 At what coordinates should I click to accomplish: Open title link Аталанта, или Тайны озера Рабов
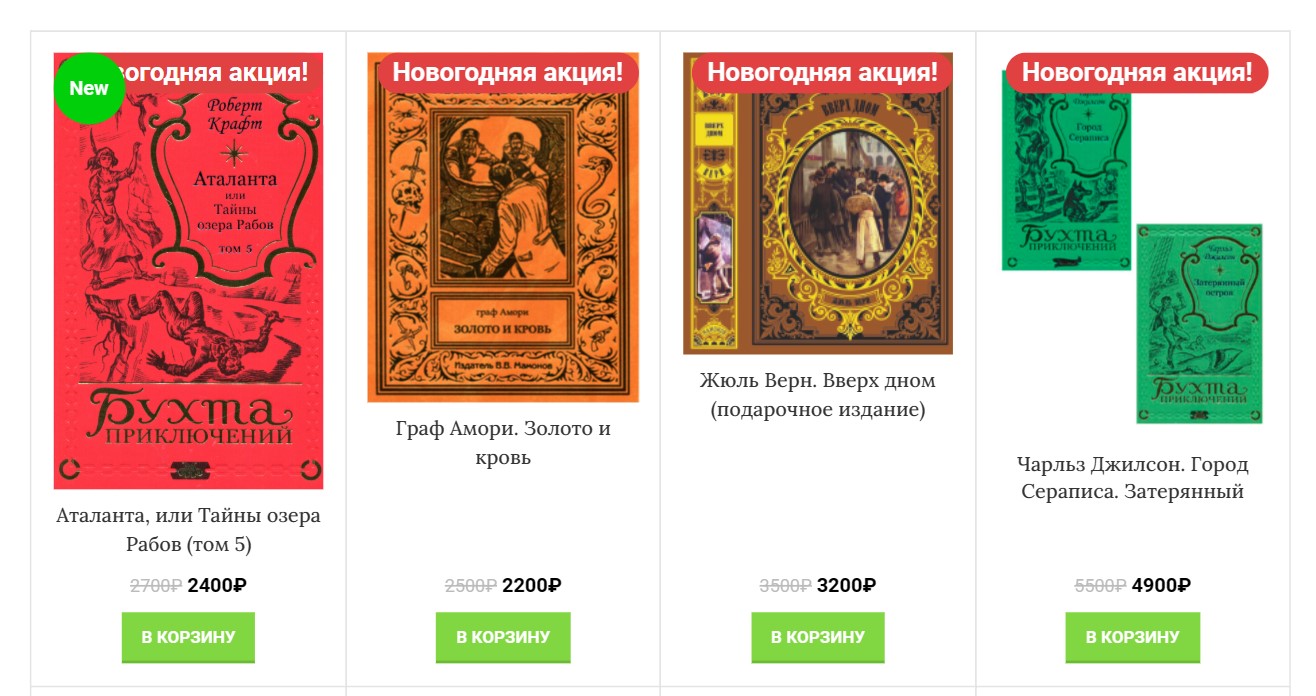188,530
